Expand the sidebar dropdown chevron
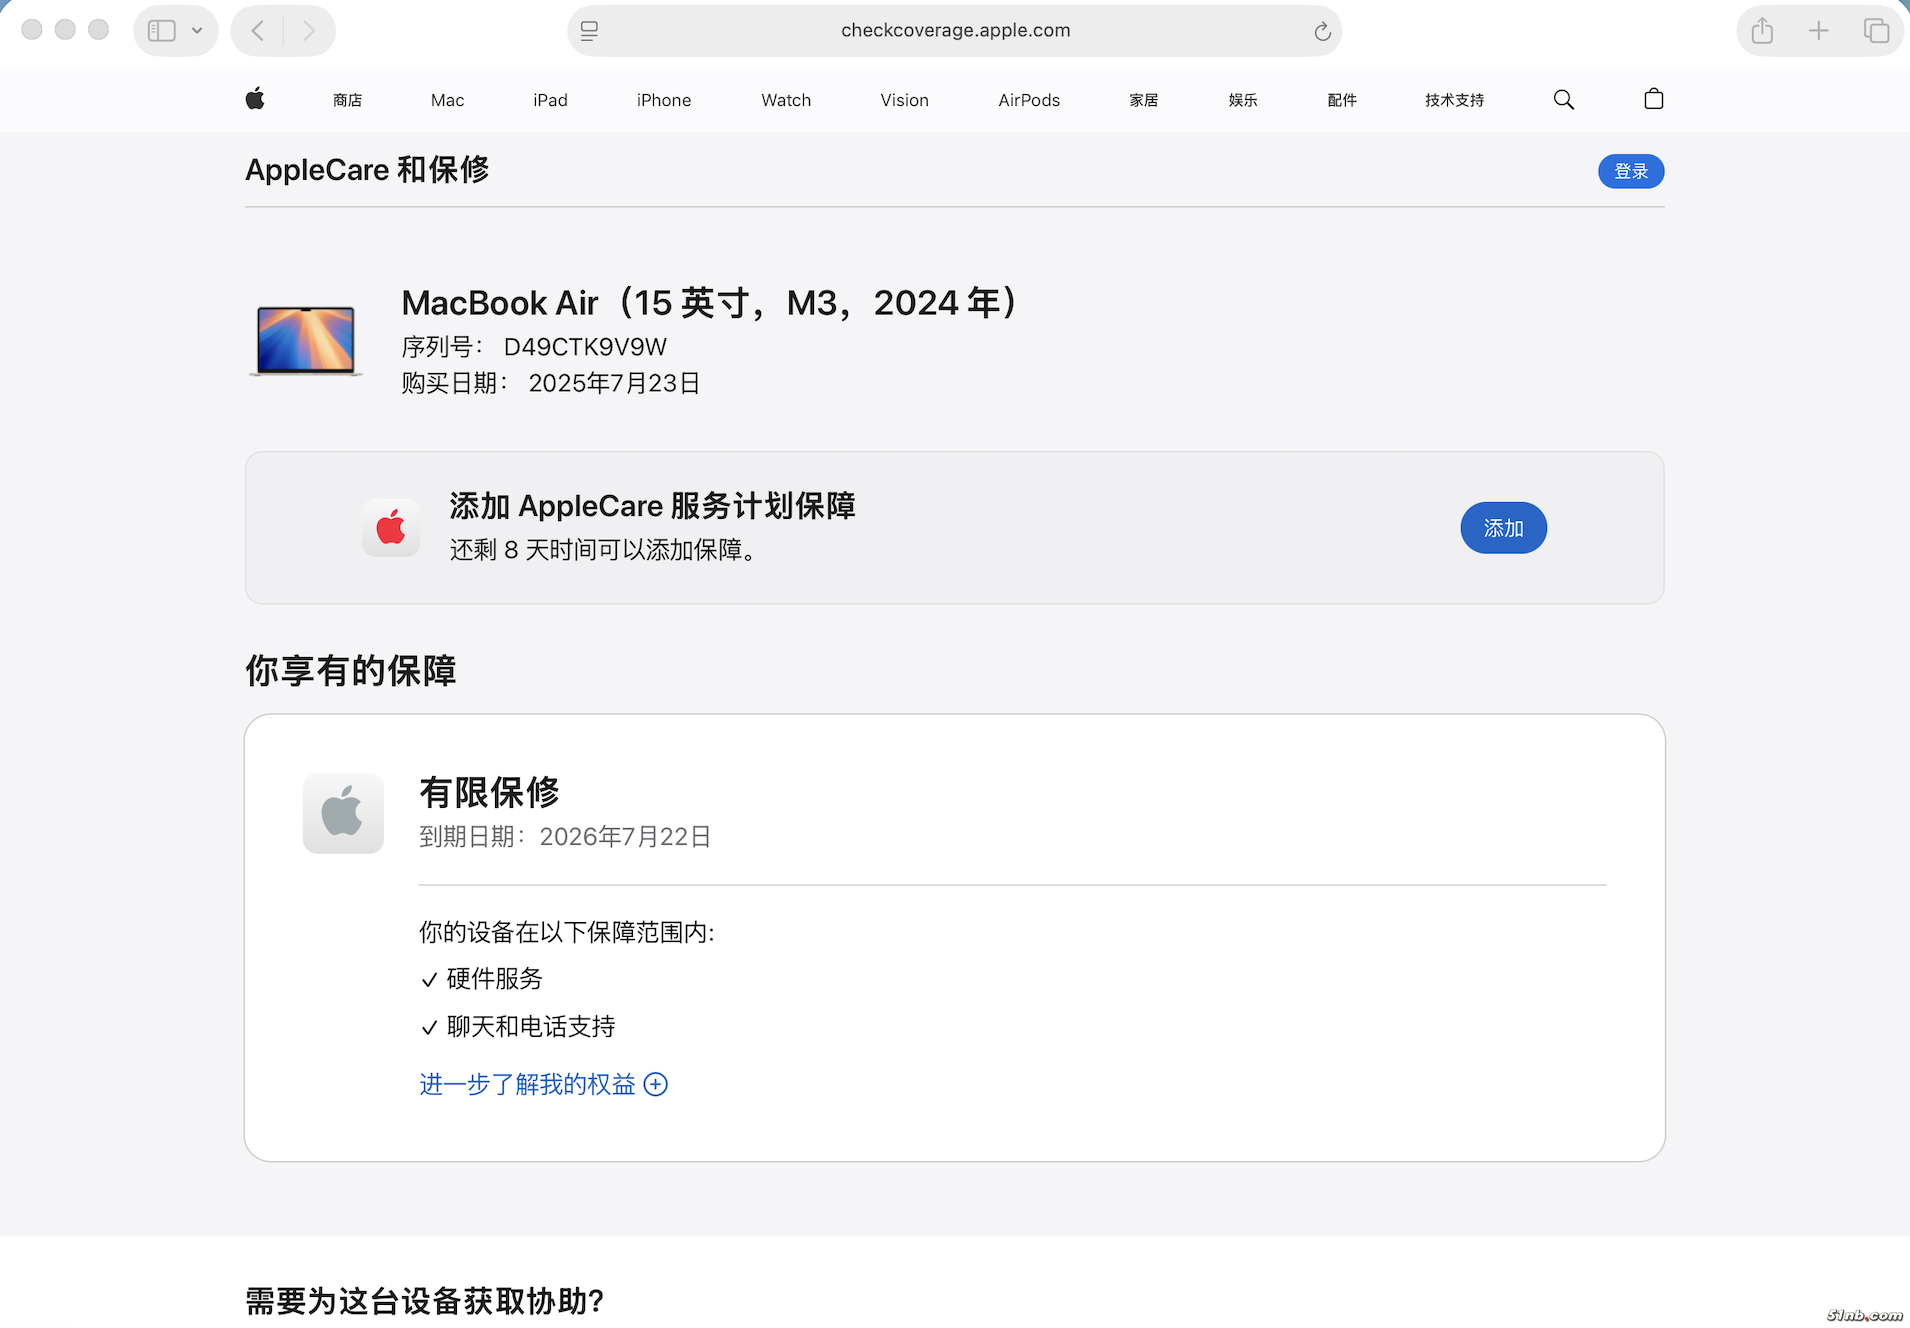 tap(197, 31)
